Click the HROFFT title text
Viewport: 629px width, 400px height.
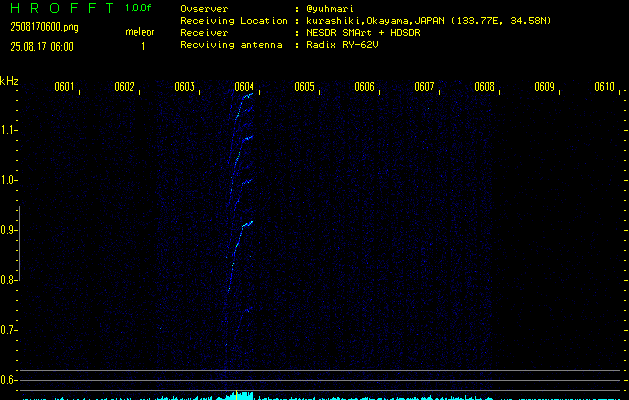(62, 8)
